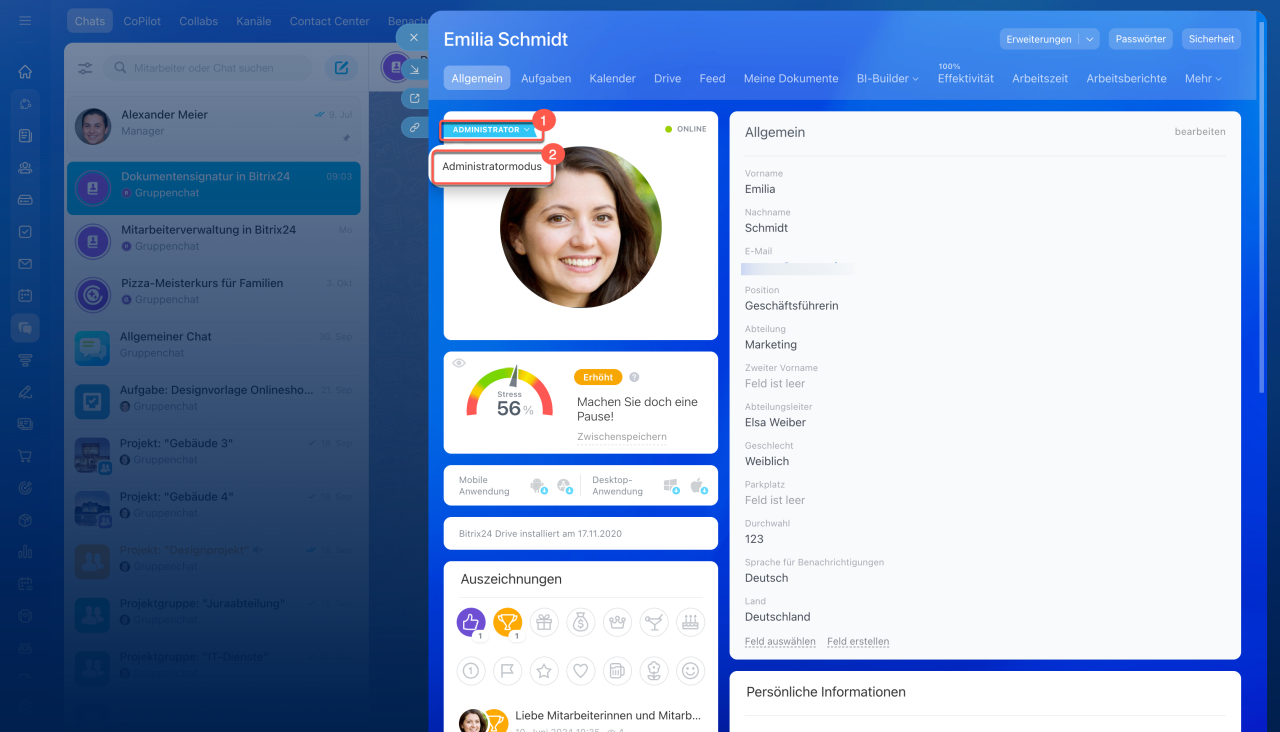Click the bar chart analytics icon in the sidebar
1280x732 pixels.
point(25,551)
